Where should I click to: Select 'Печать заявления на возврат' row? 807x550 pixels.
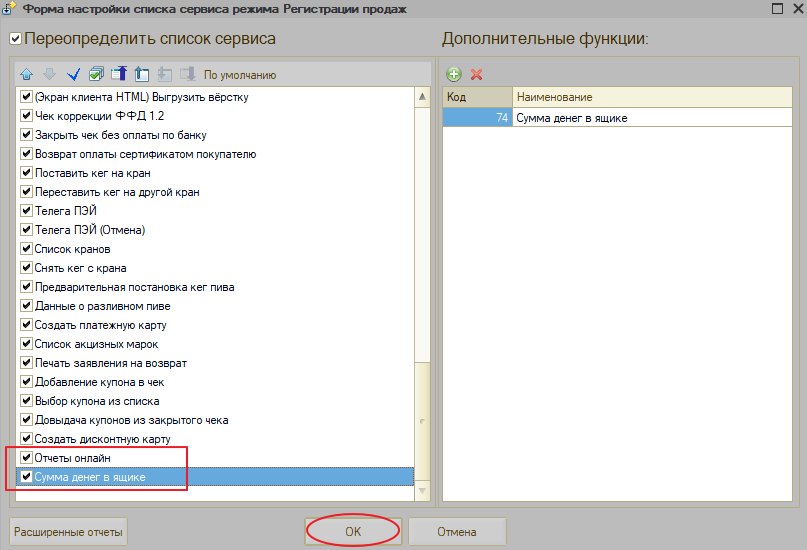tap(215, 363)
